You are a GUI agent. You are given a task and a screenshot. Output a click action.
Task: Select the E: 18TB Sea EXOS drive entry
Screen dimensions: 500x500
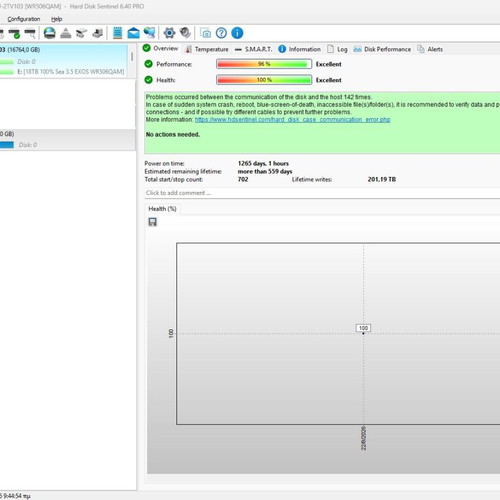(71, 72)
